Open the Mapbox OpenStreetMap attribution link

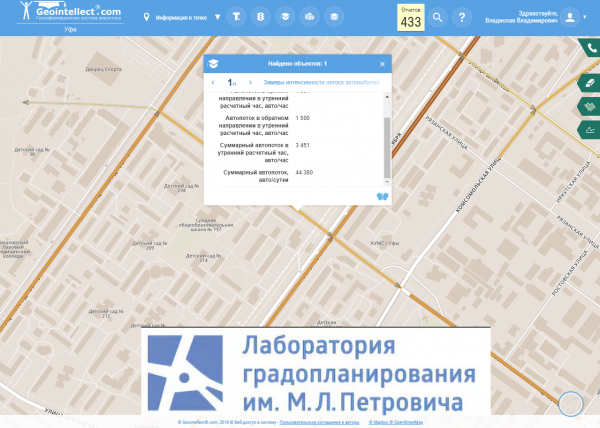[x=396, y=422]
